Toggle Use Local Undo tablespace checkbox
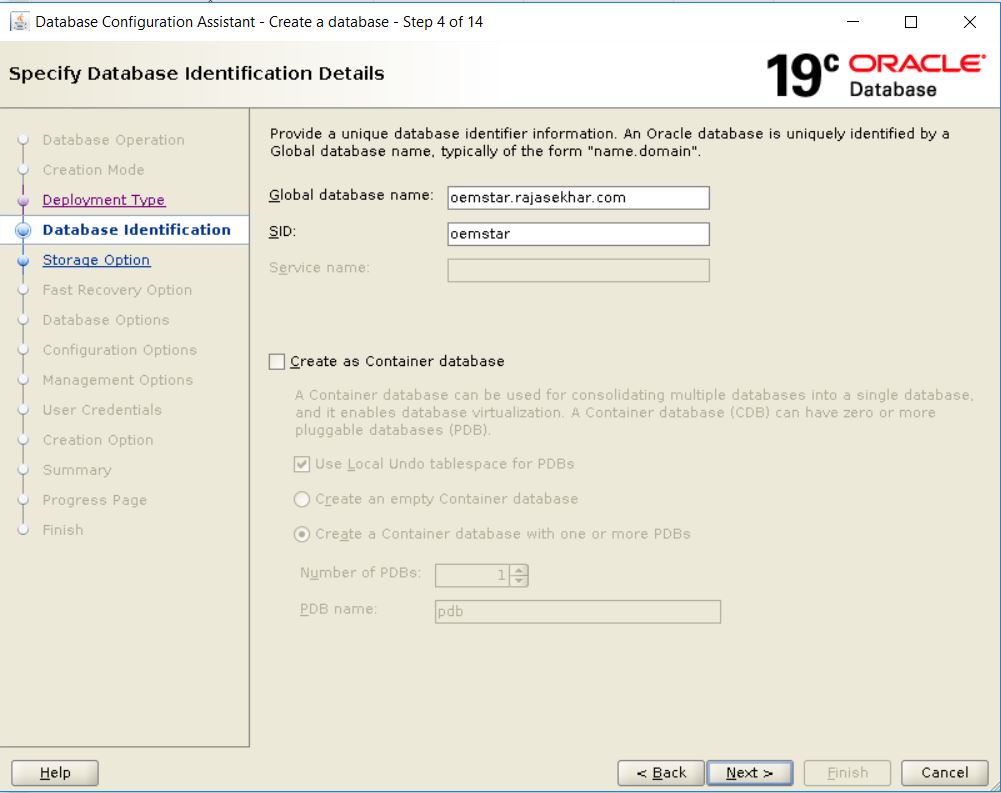 tap(302, 465)
